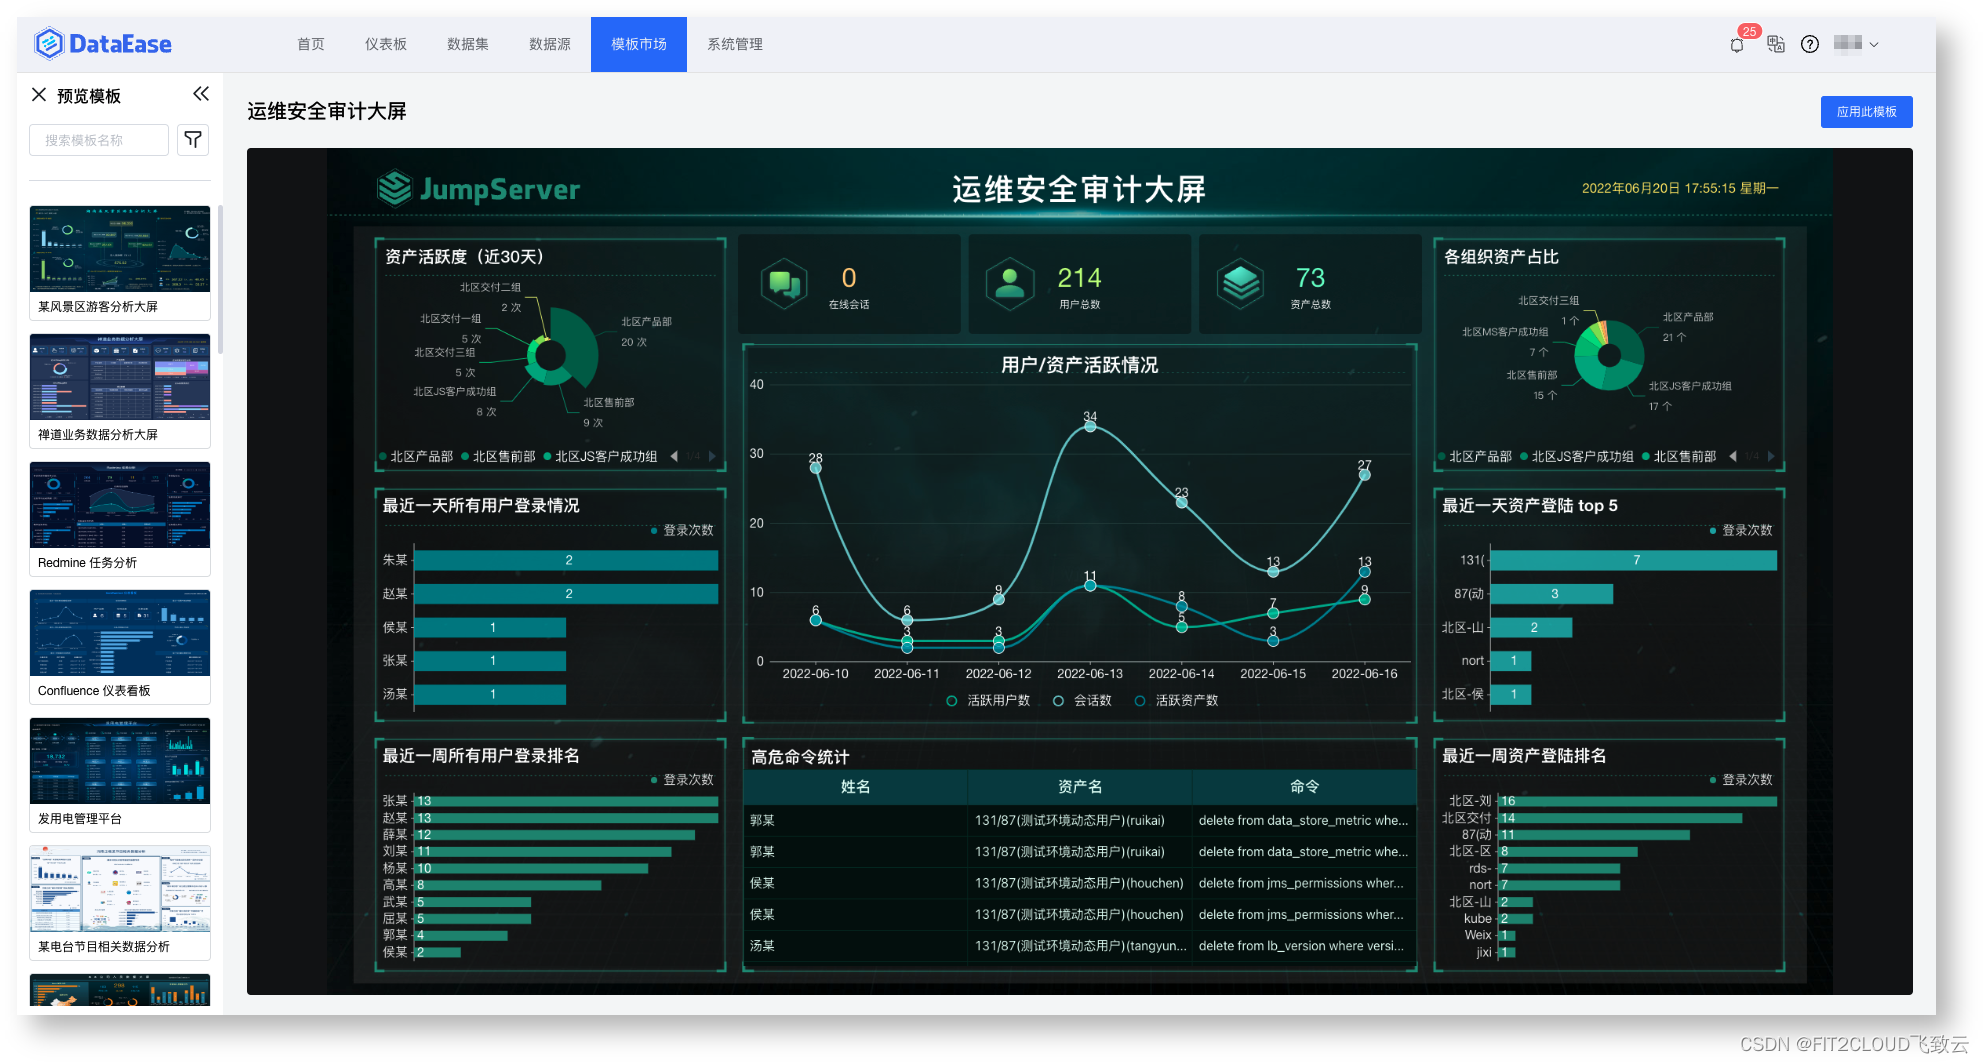Click the copy icon beside the notification bell
The image size is (1984, 1063).
1774,44
